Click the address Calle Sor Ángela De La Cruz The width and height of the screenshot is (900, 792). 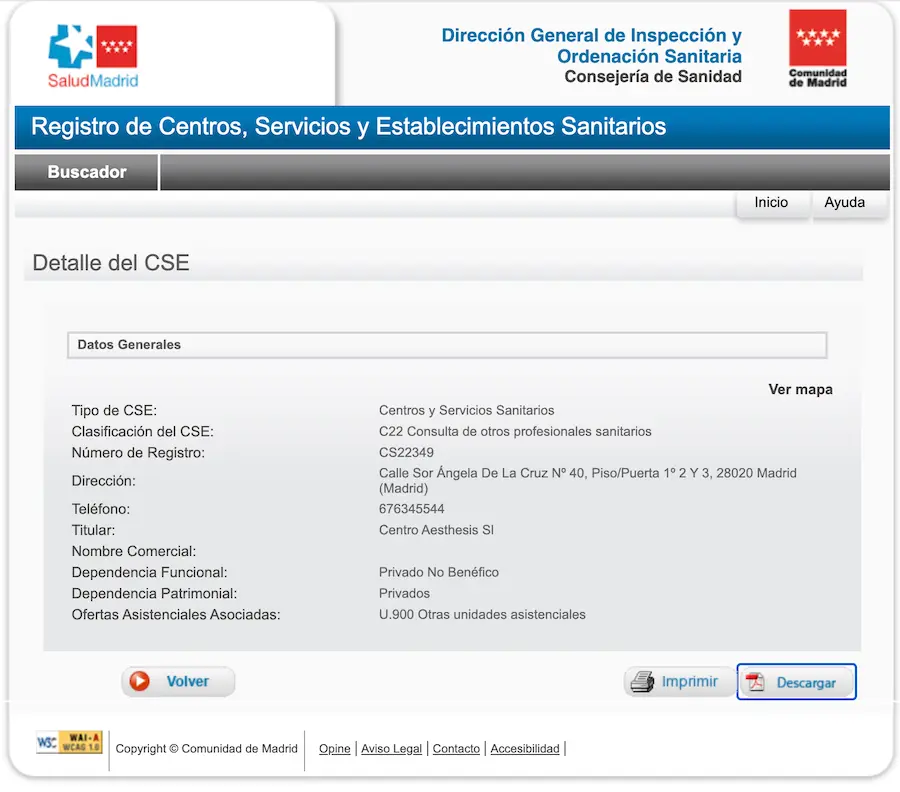[588, 480]
